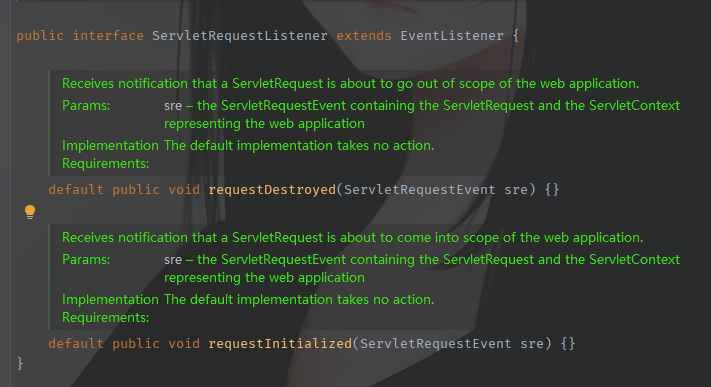Click the sre parameter of requestDestroyed
The width and height of the screenshot is (711, 387).
(x=516, y=189)
